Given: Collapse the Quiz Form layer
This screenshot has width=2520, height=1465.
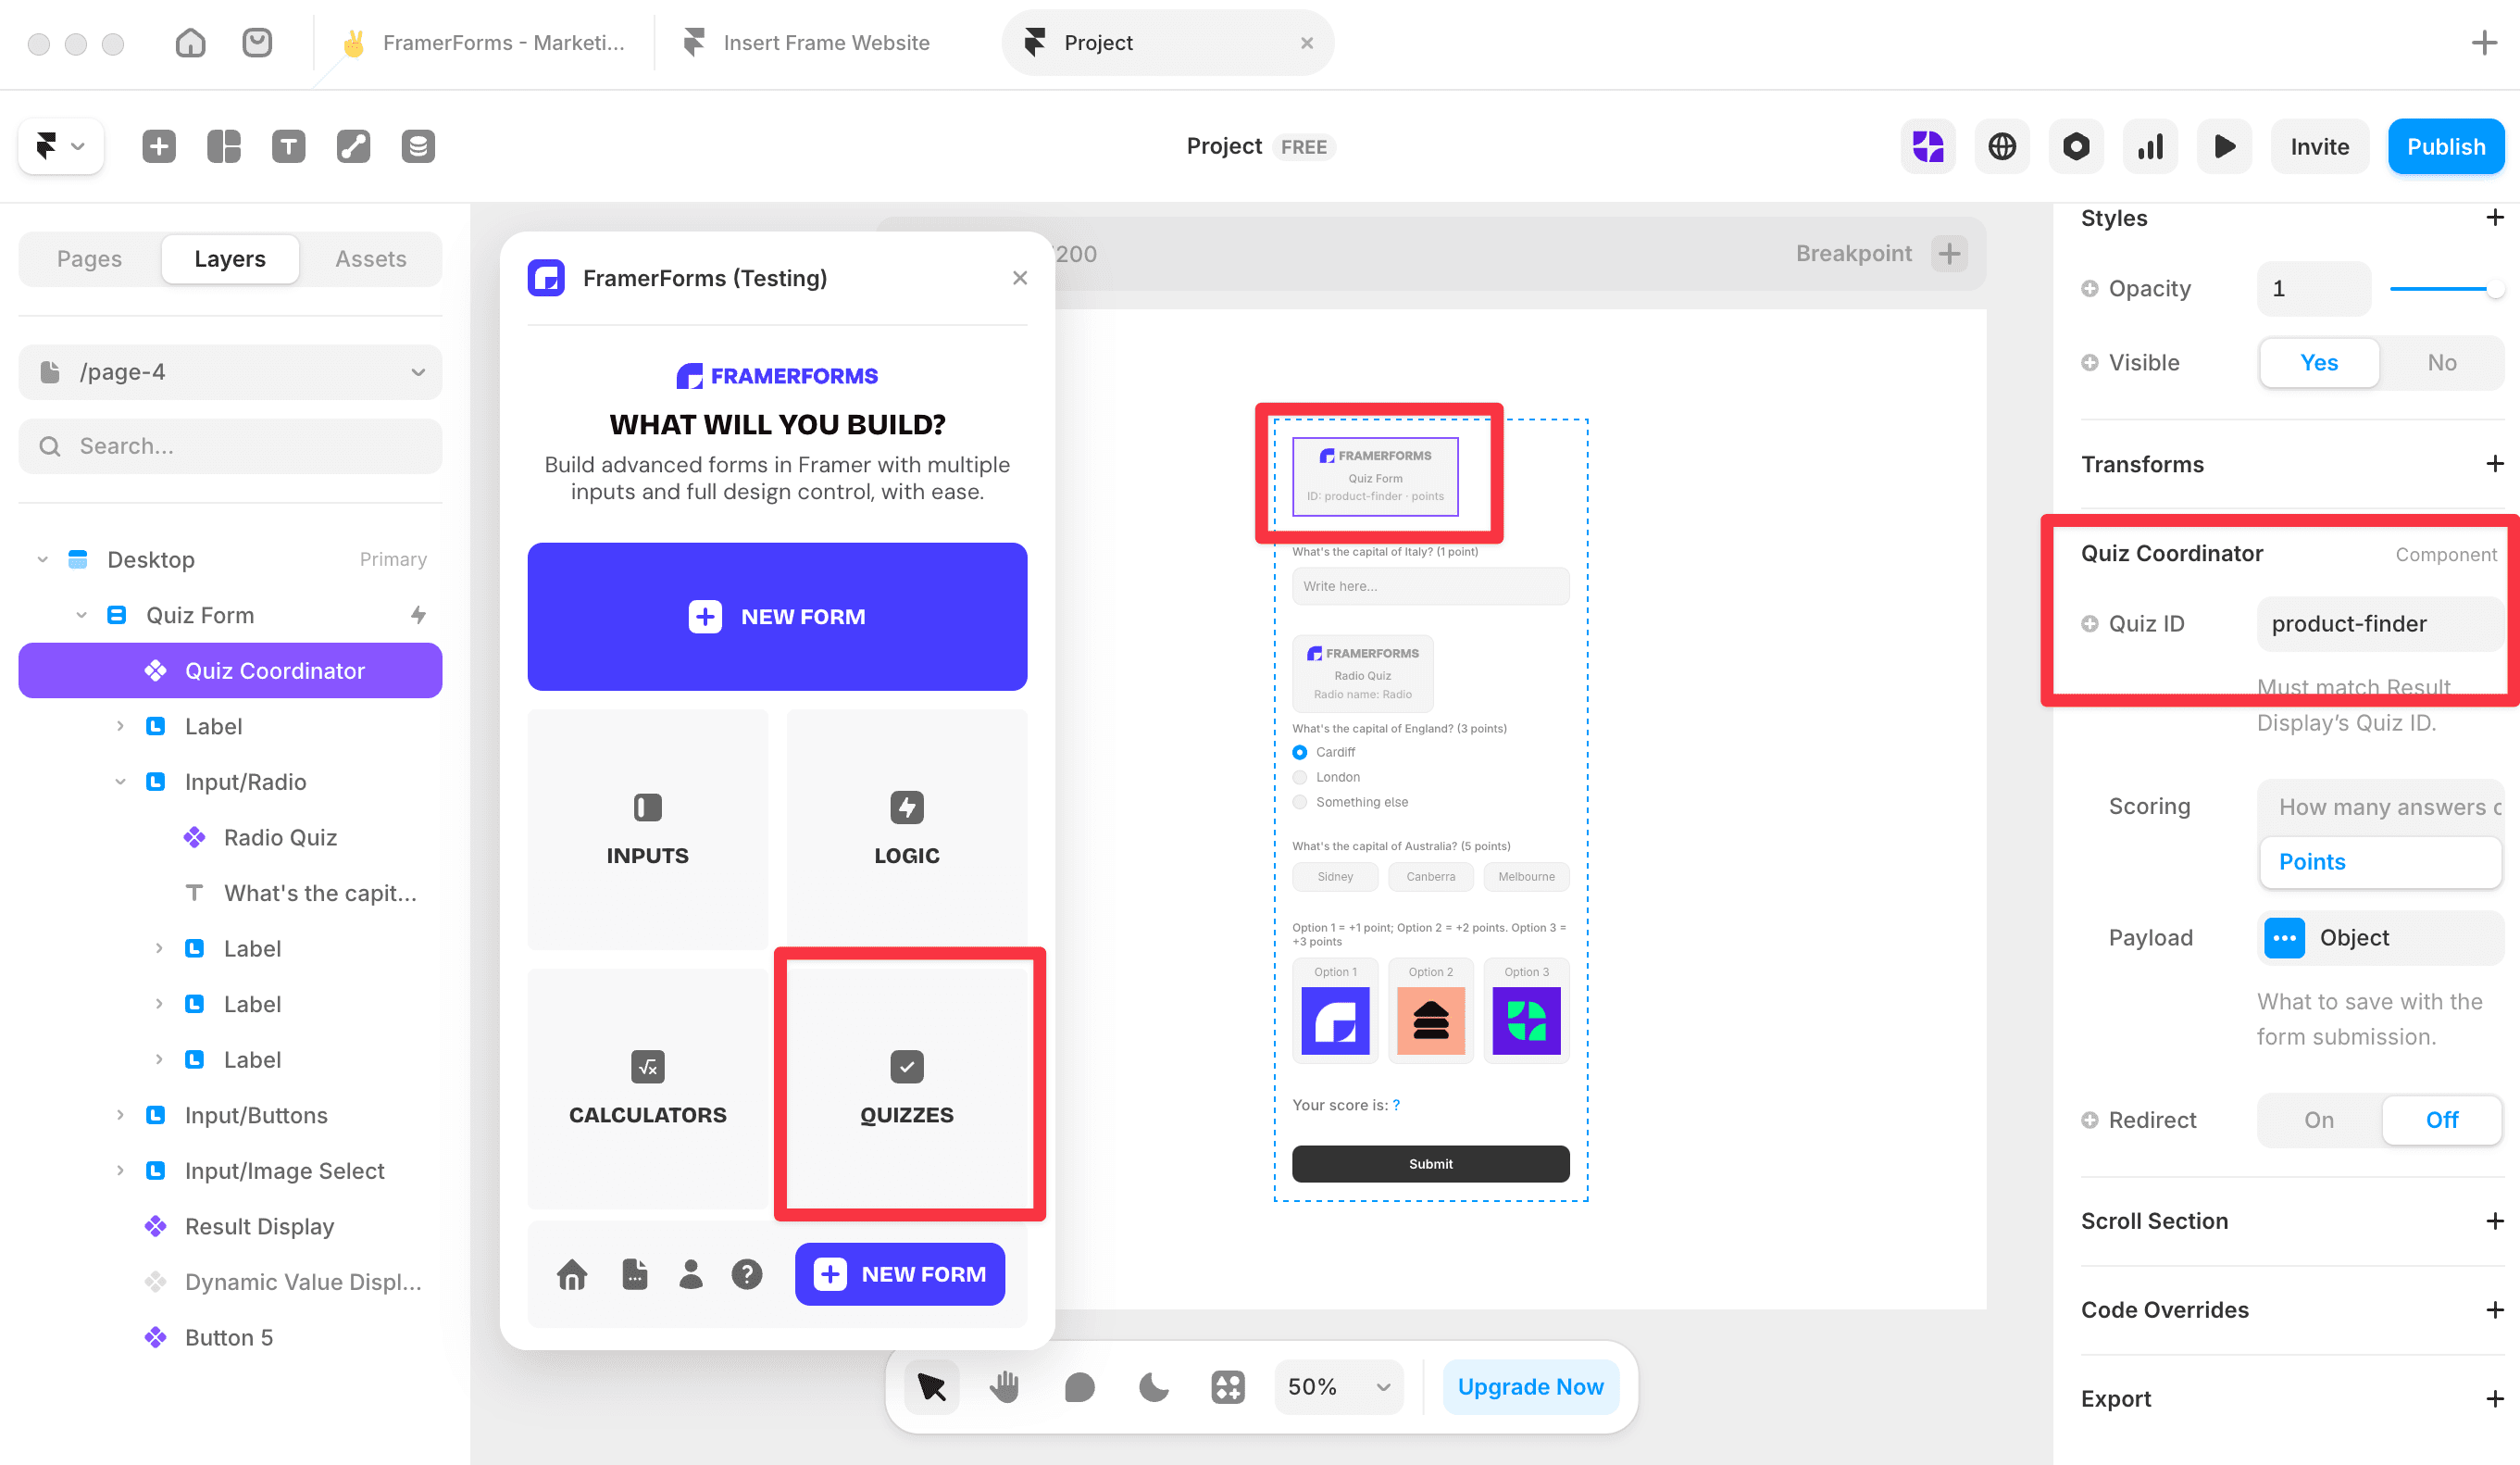Looking at the screenshot, I should (81, 615).
